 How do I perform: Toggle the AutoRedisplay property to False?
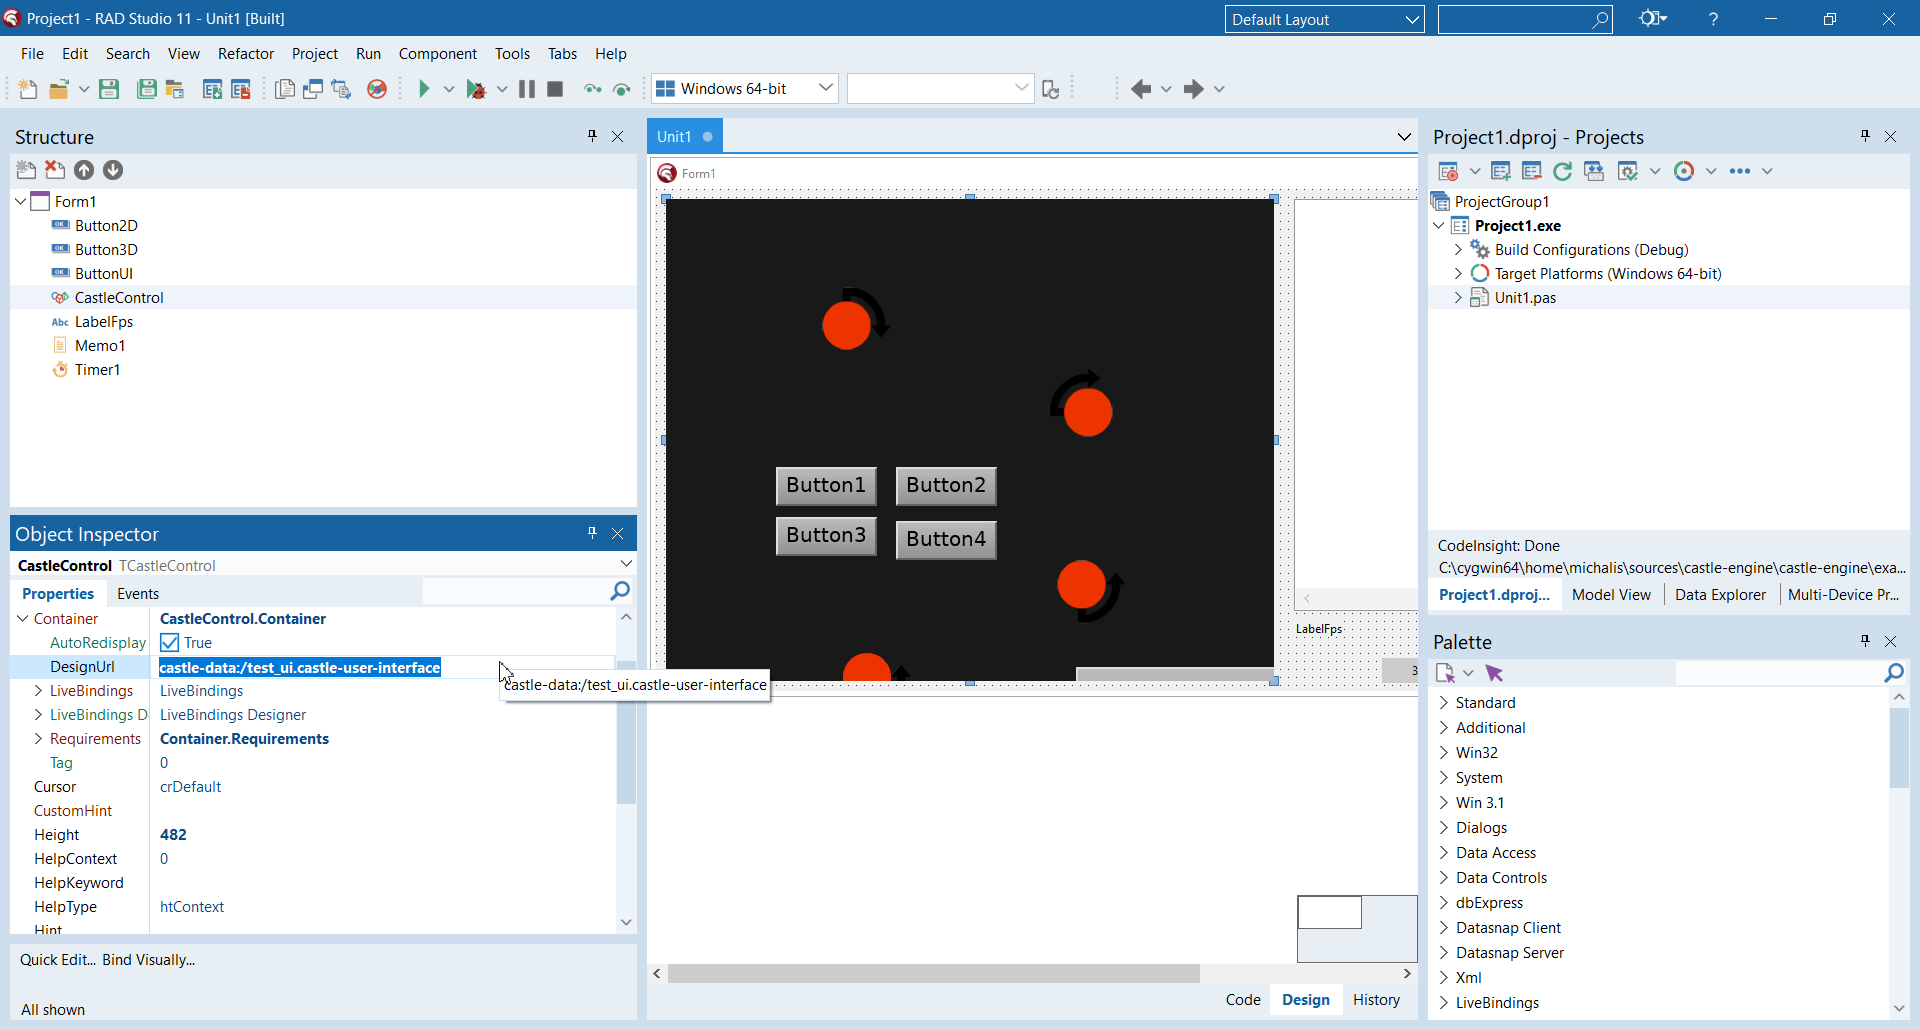coord(168,642)
